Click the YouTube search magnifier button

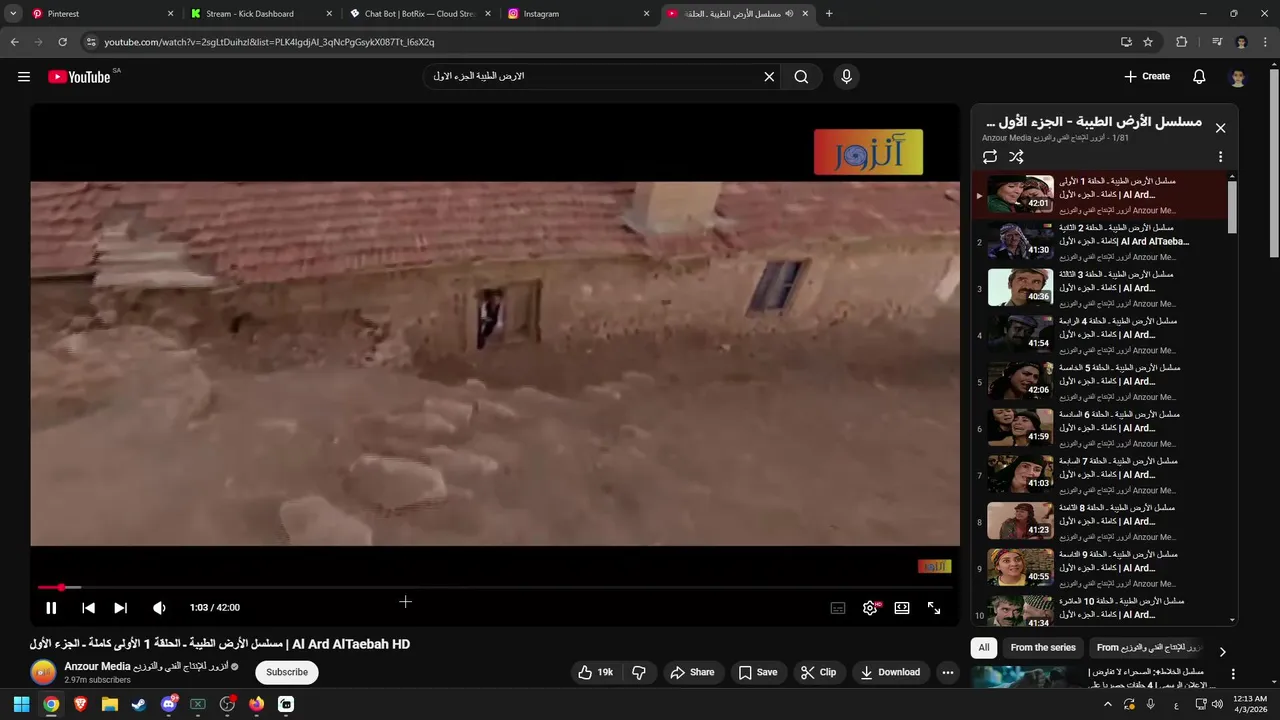coord(801,77)
